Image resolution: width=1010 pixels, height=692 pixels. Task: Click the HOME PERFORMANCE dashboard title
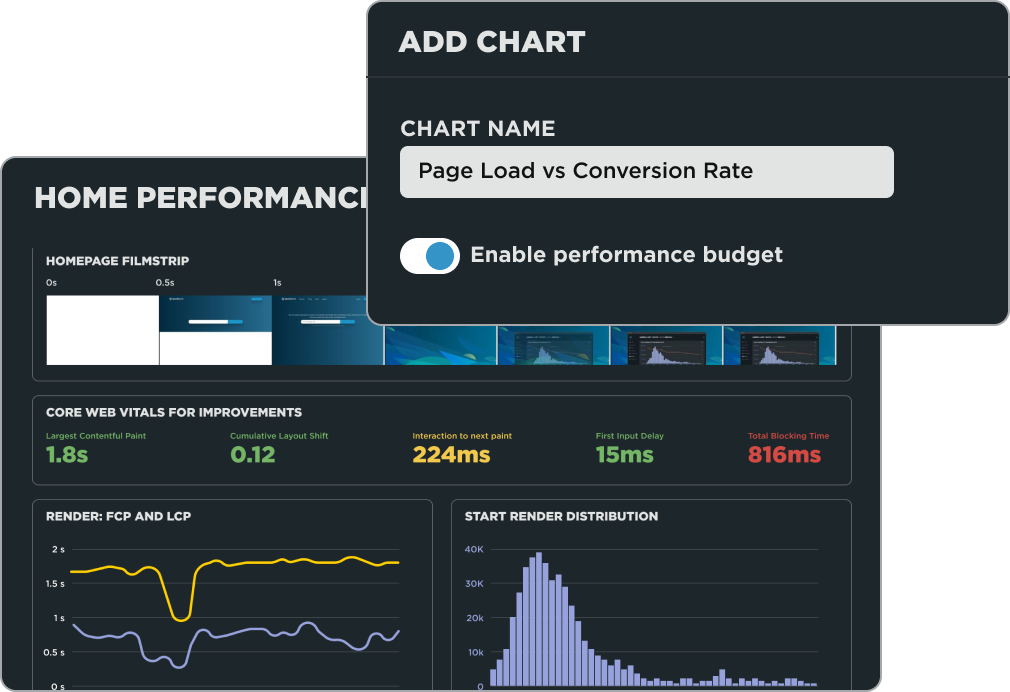pyautogui.click(x=201, y=198)
